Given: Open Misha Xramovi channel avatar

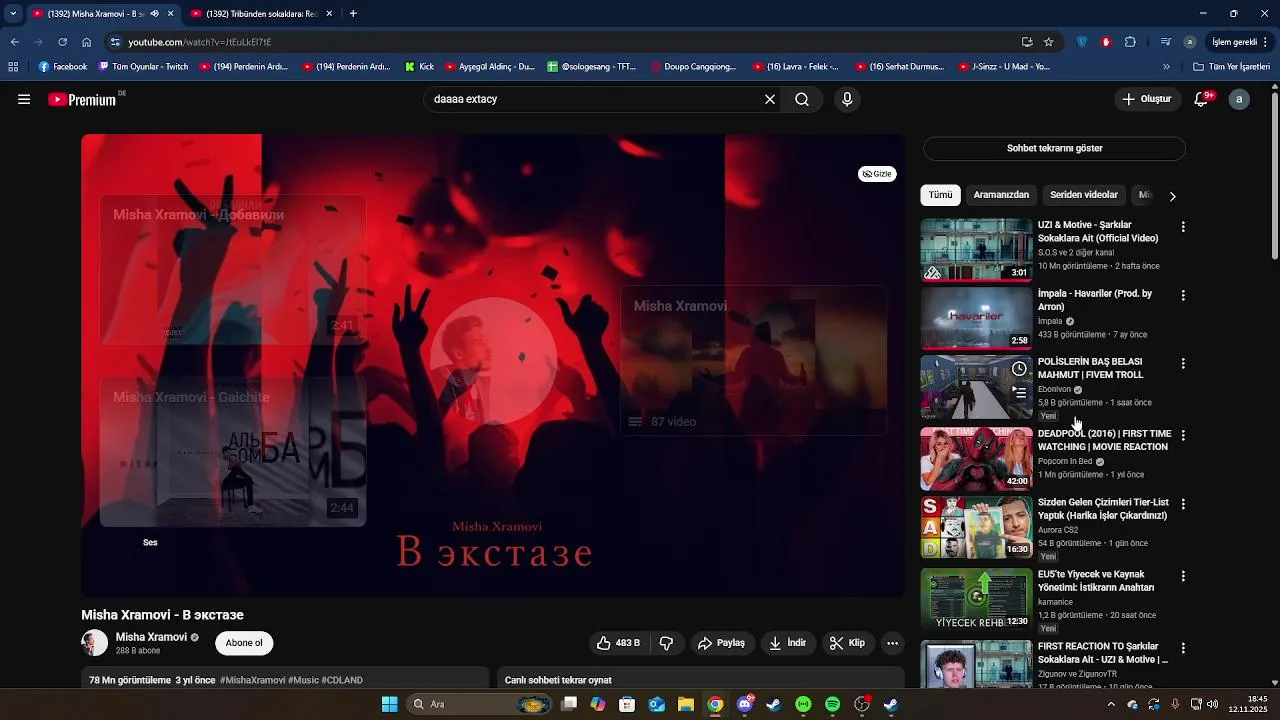Looking at the screenshot, I should coord(94,643).
